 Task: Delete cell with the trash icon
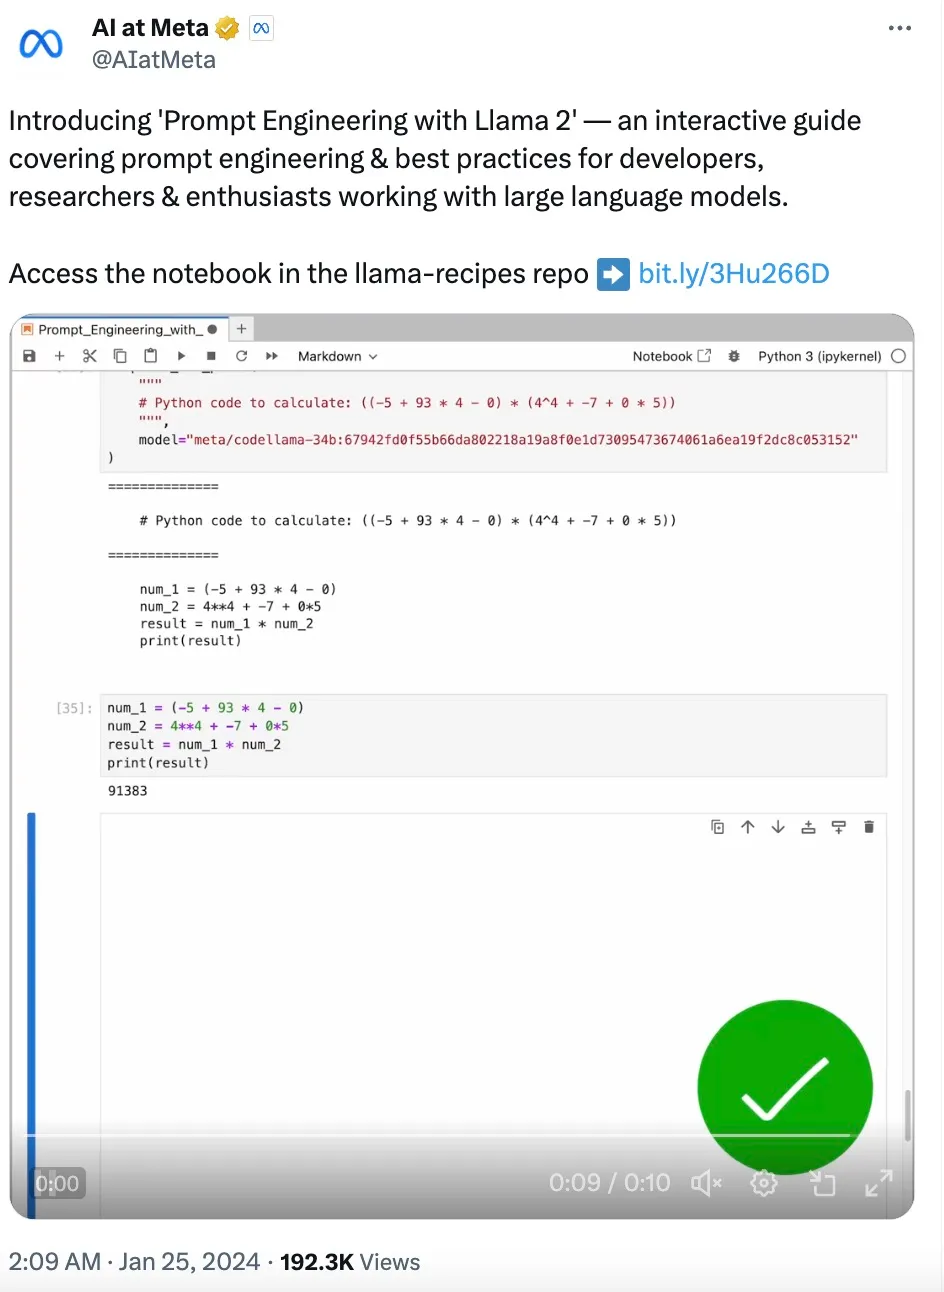tap(869, 827)
